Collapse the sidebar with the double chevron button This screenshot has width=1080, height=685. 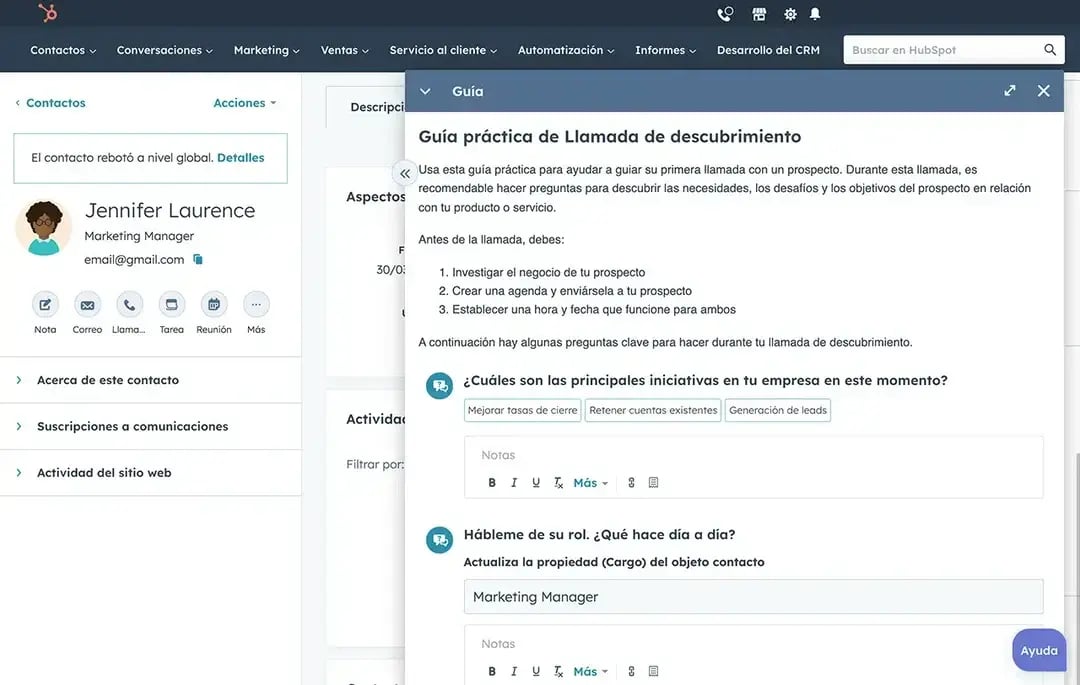pos(405,173)
